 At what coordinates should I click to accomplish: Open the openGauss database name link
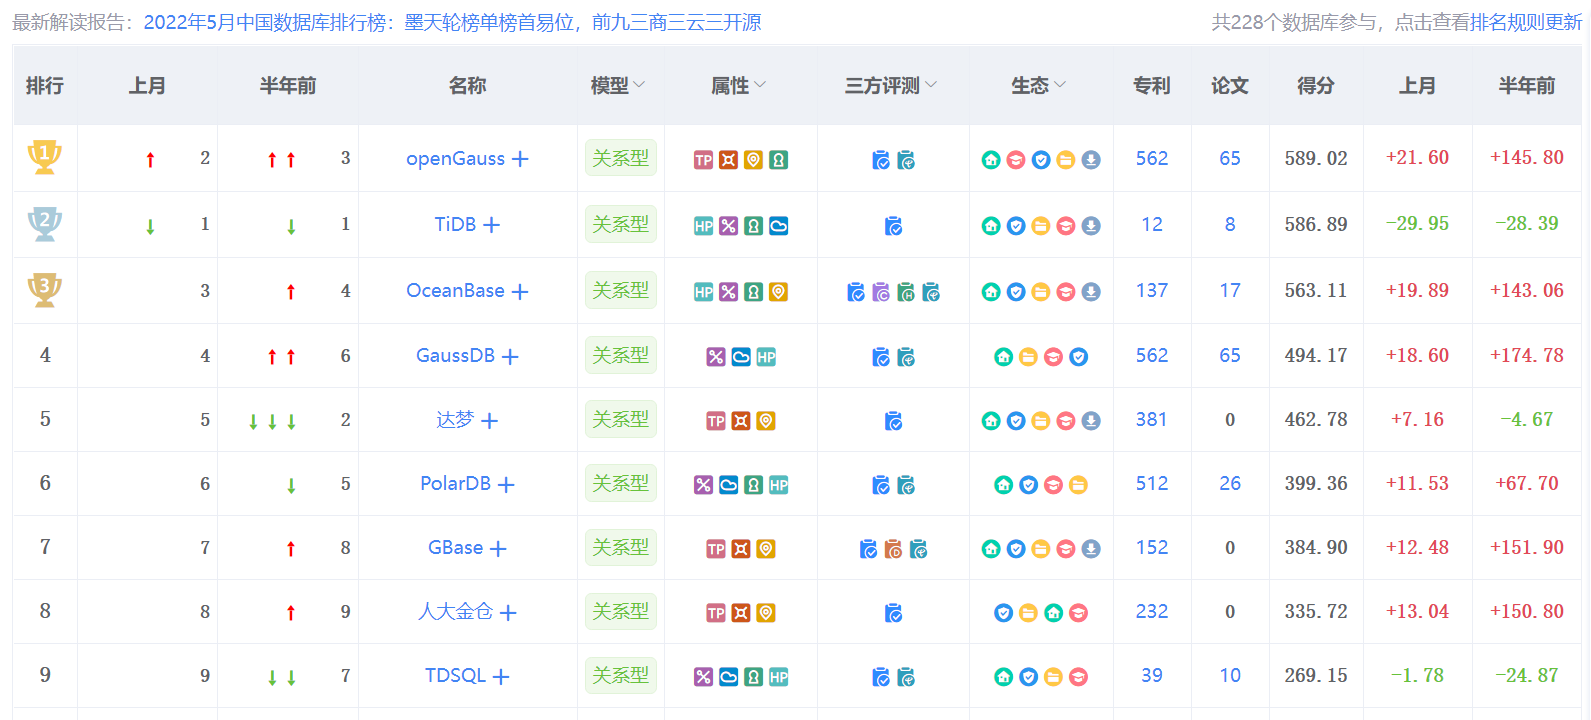pyautogui.click(x=455, y=158)
